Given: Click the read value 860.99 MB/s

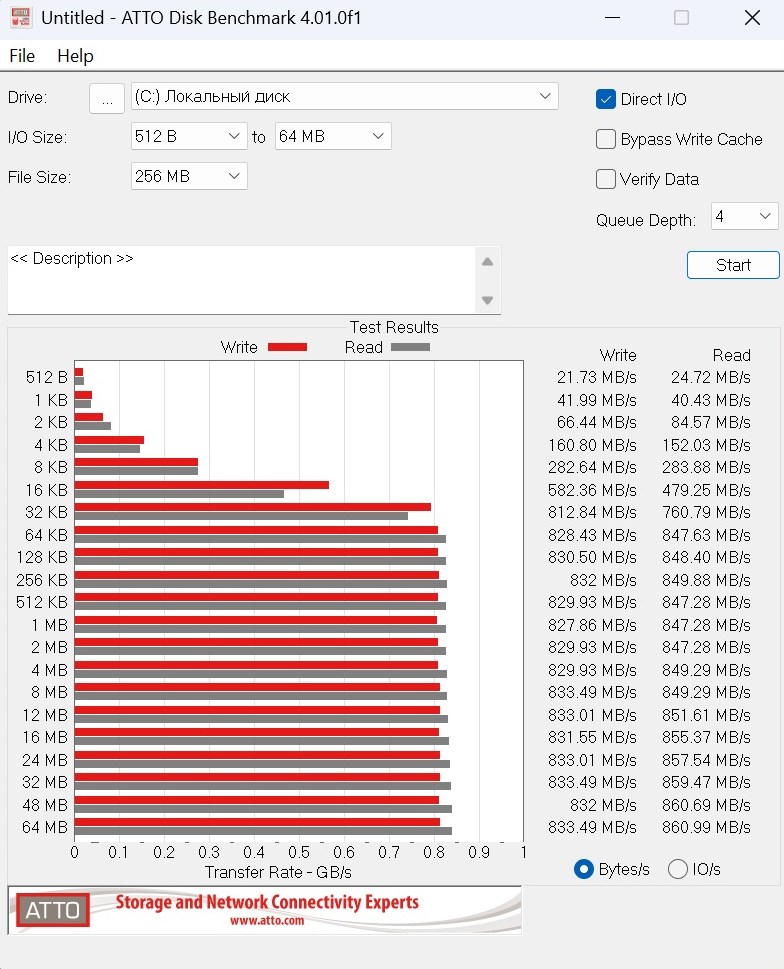Looking at the screenshot, I should 707,827.
